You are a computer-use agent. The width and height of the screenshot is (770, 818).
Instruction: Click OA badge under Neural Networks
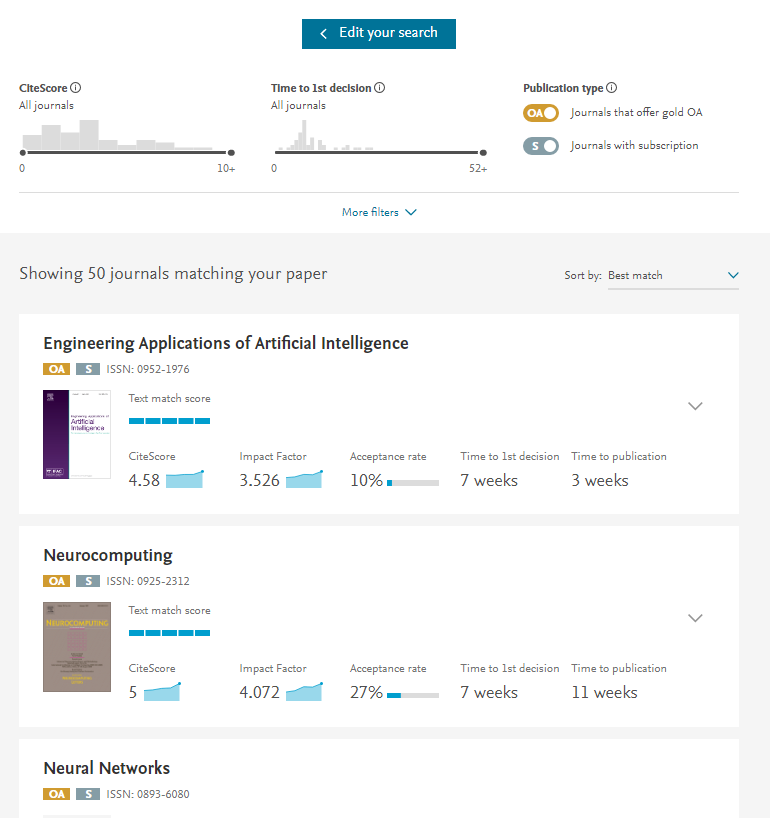click(x=57, y=794)
